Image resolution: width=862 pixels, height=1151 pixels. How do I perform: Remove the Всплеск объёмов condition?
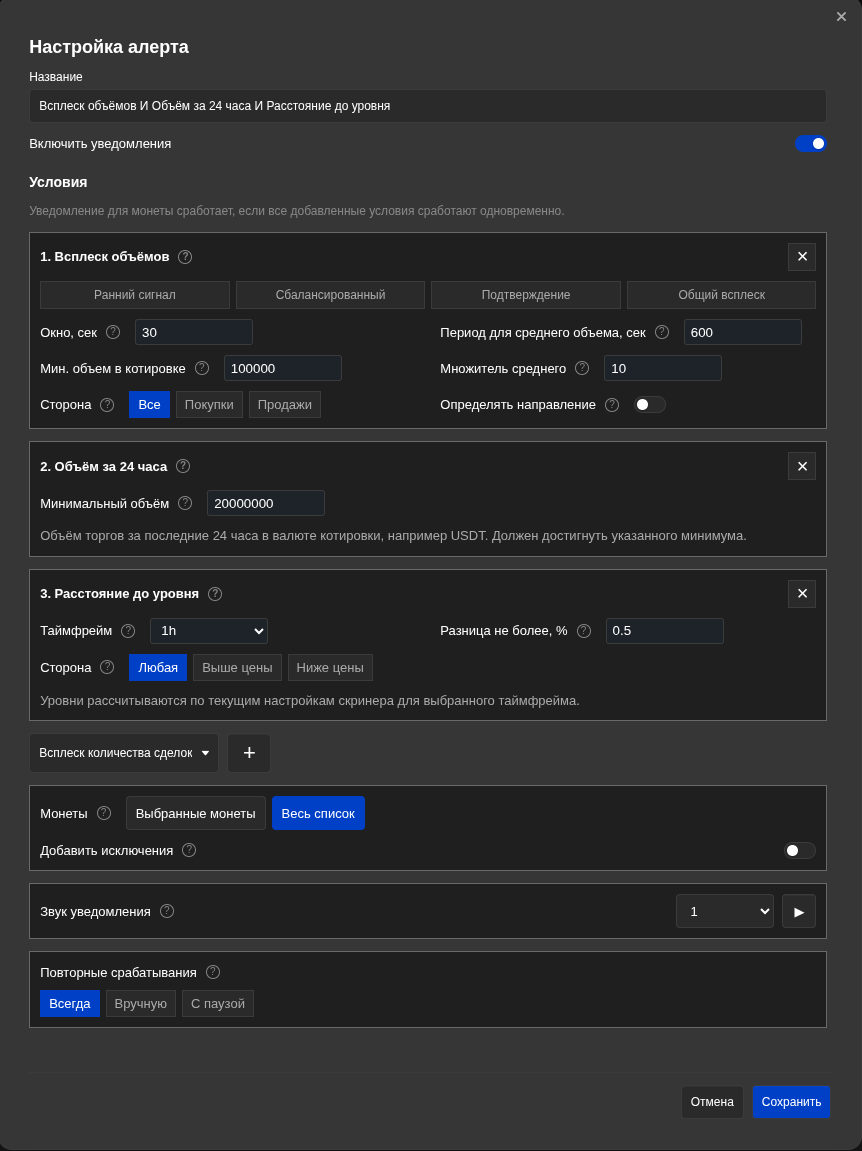pyautogui.click(x=802, y=257)
